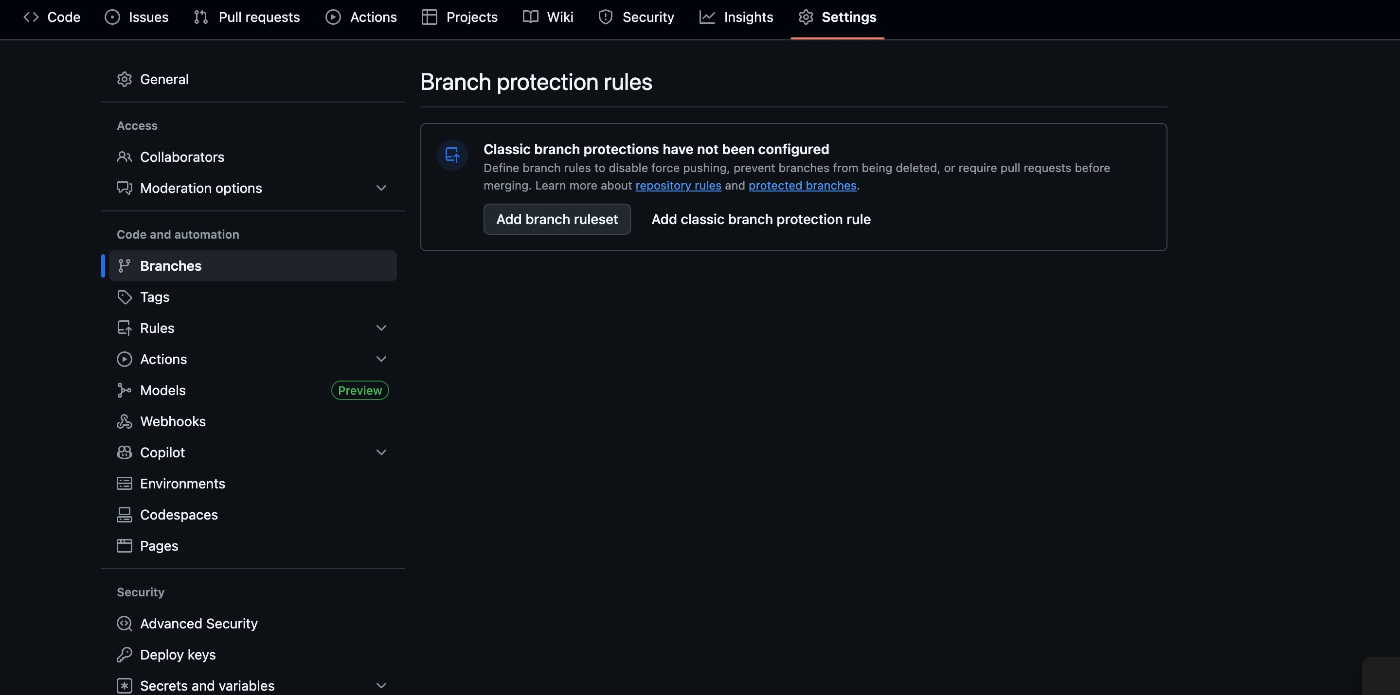Image resolution: width=1400 pixels, height=695 pixels.
Task: Click the Tags icon
Action: tap(123, 296)
